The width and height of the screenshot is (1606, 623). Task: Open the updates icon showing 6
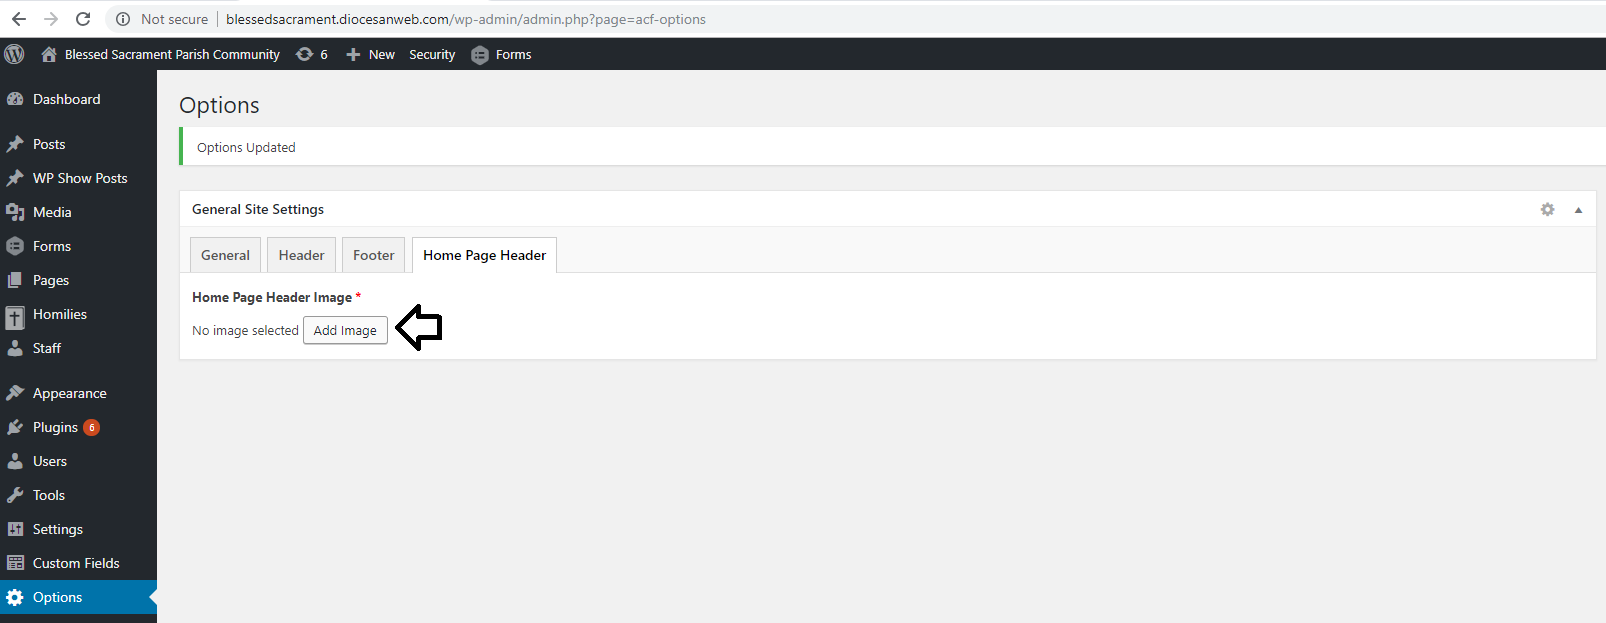pyautogui.click(x=312, y=54)
